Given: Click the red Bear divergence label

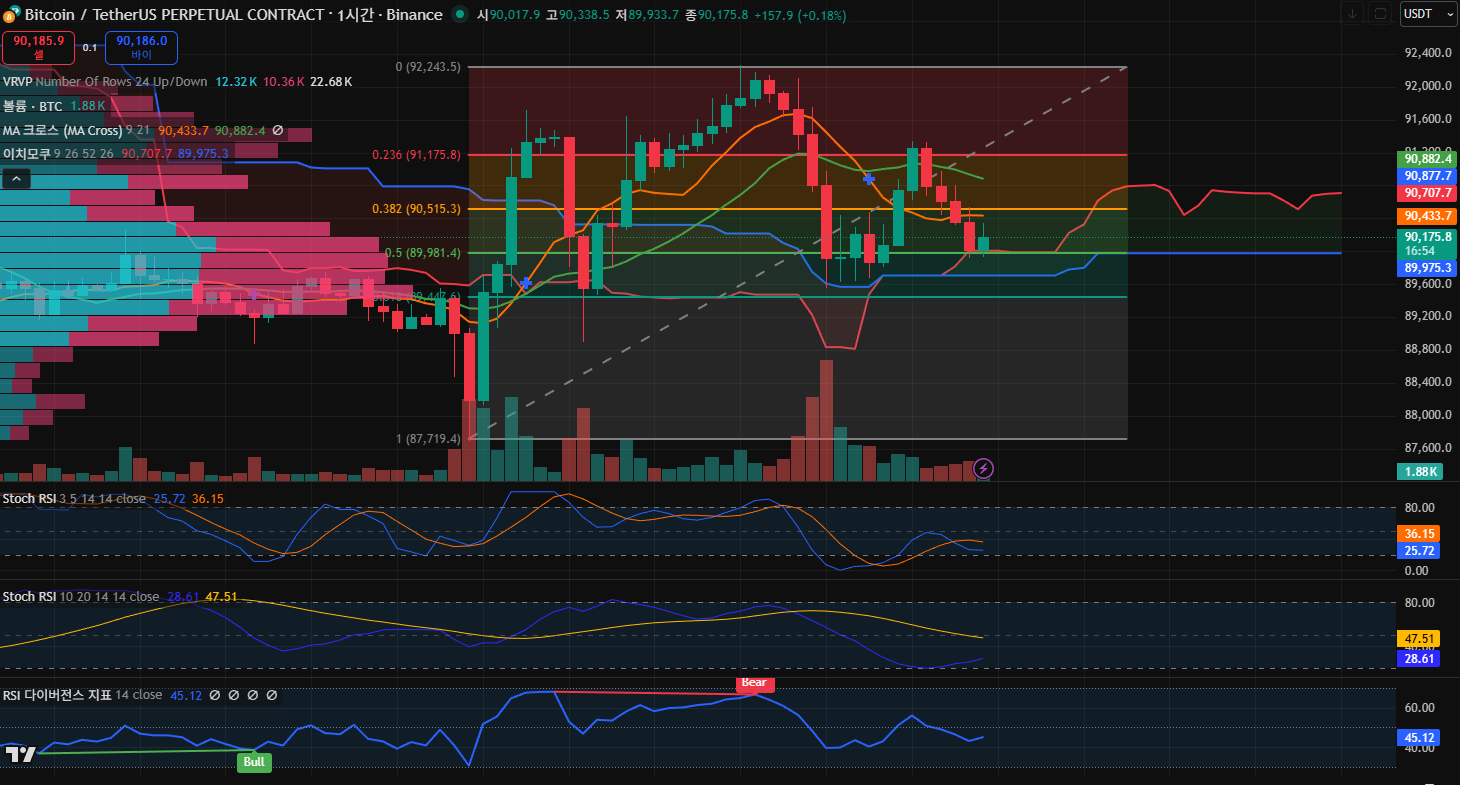Looking at the screenshot, I should (754, 683).
